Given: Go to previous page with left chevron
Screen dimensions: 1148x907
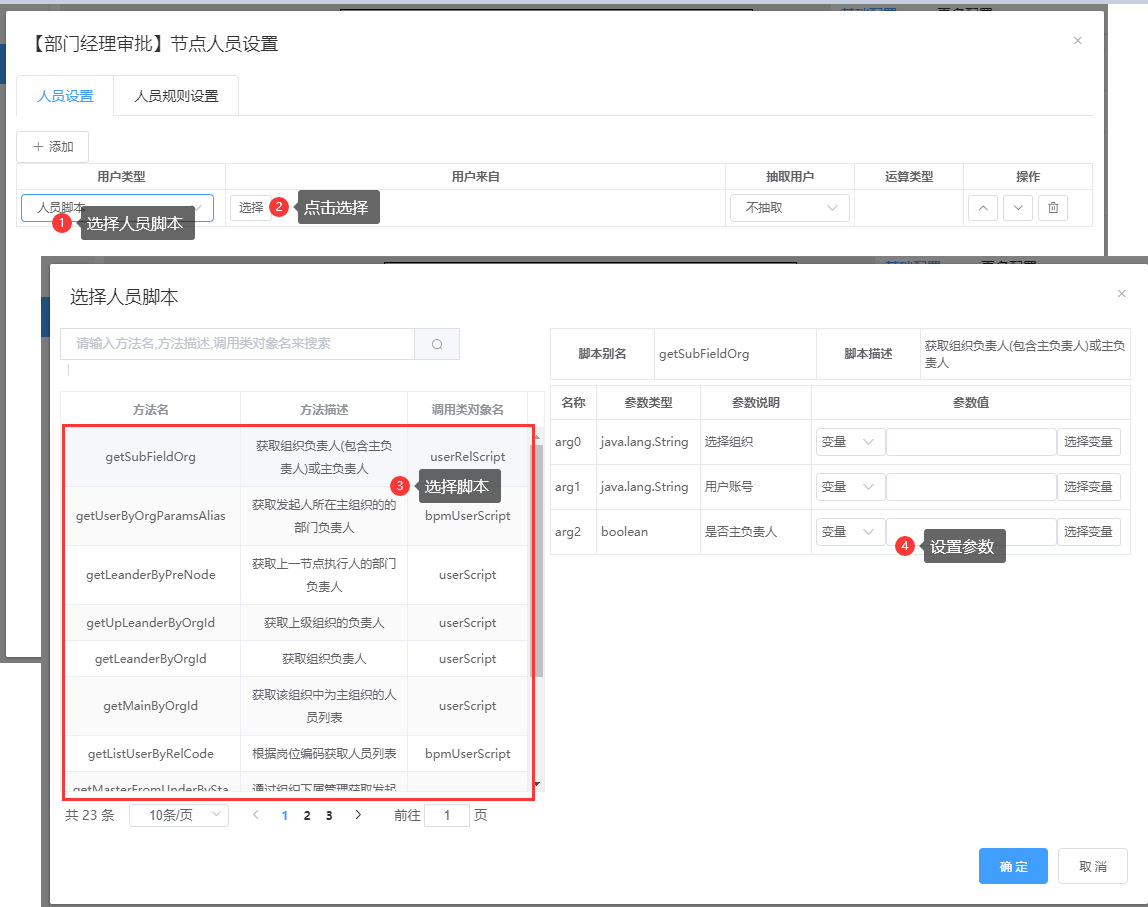Looking at the screenshot, I should 256,816.
